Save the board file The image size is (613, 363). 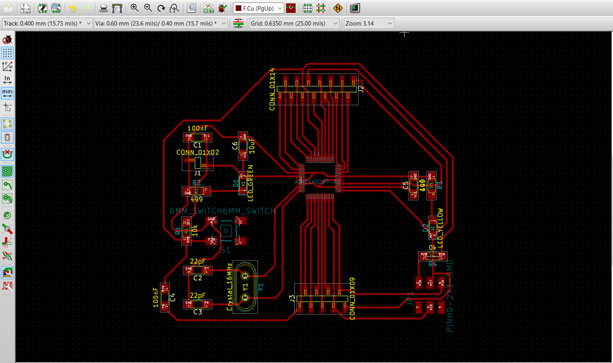[9, 8]
